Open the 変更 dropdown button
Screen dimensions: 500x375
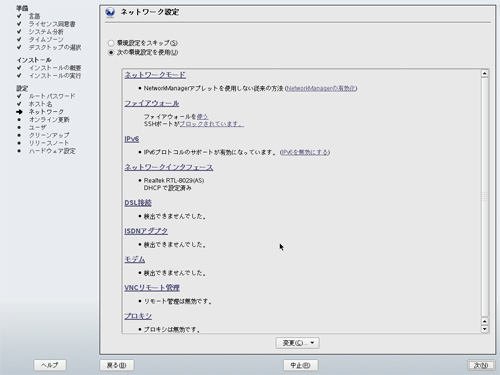[297, 343]
